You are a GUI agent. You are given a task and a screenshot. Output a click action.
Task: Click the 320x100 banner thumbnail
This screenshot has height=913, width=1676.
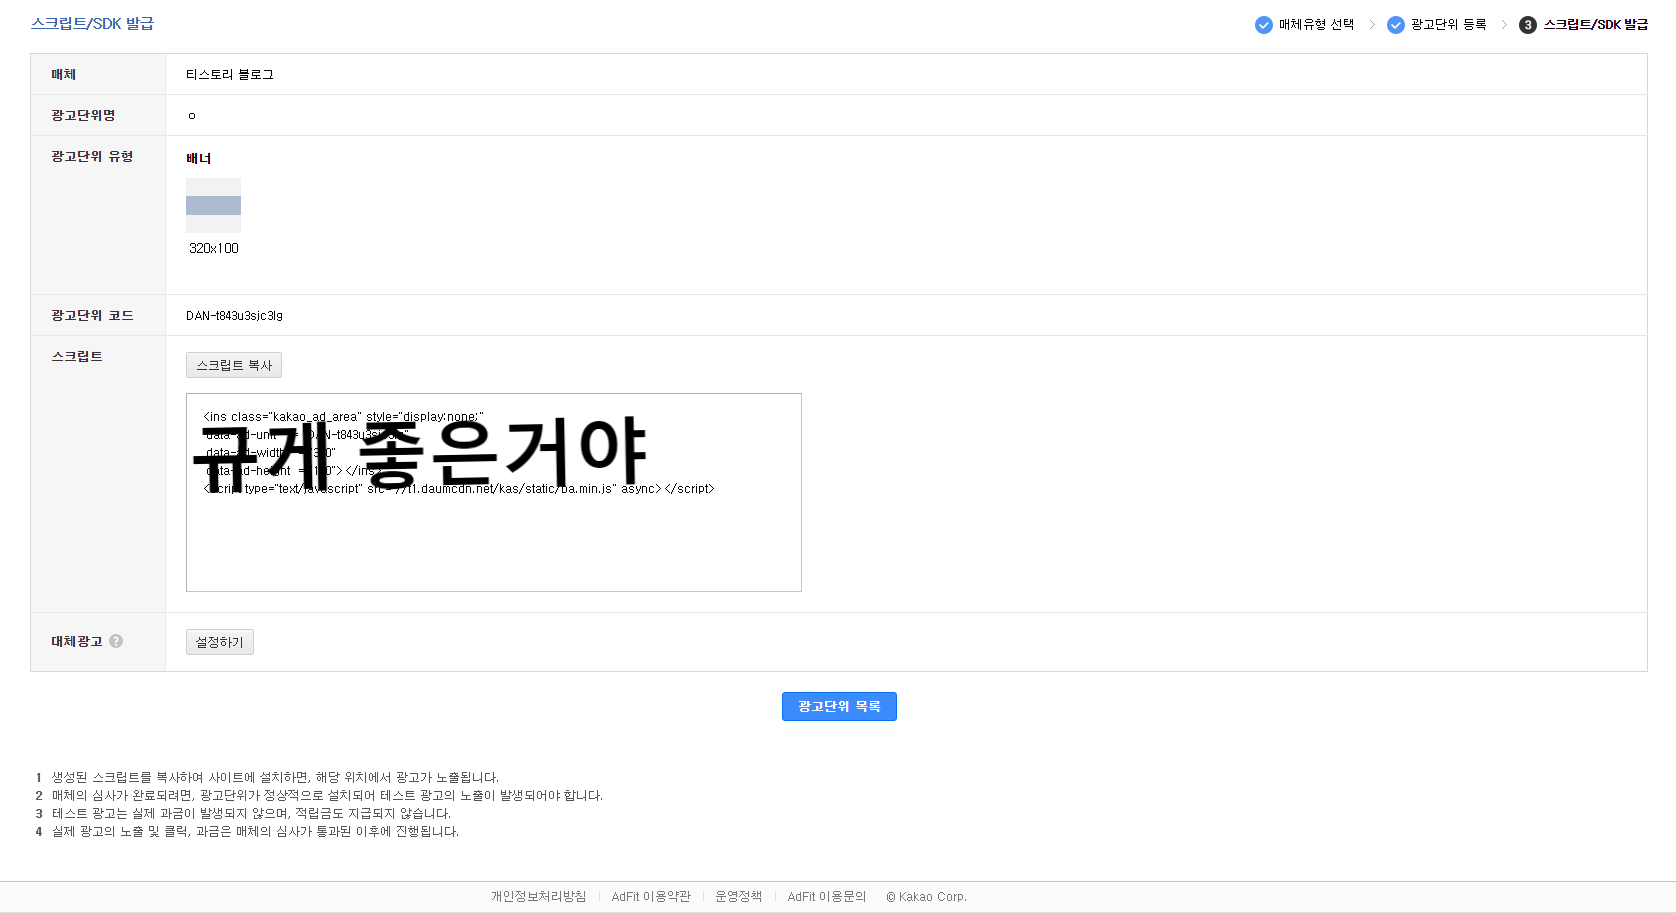coord(213,205)
